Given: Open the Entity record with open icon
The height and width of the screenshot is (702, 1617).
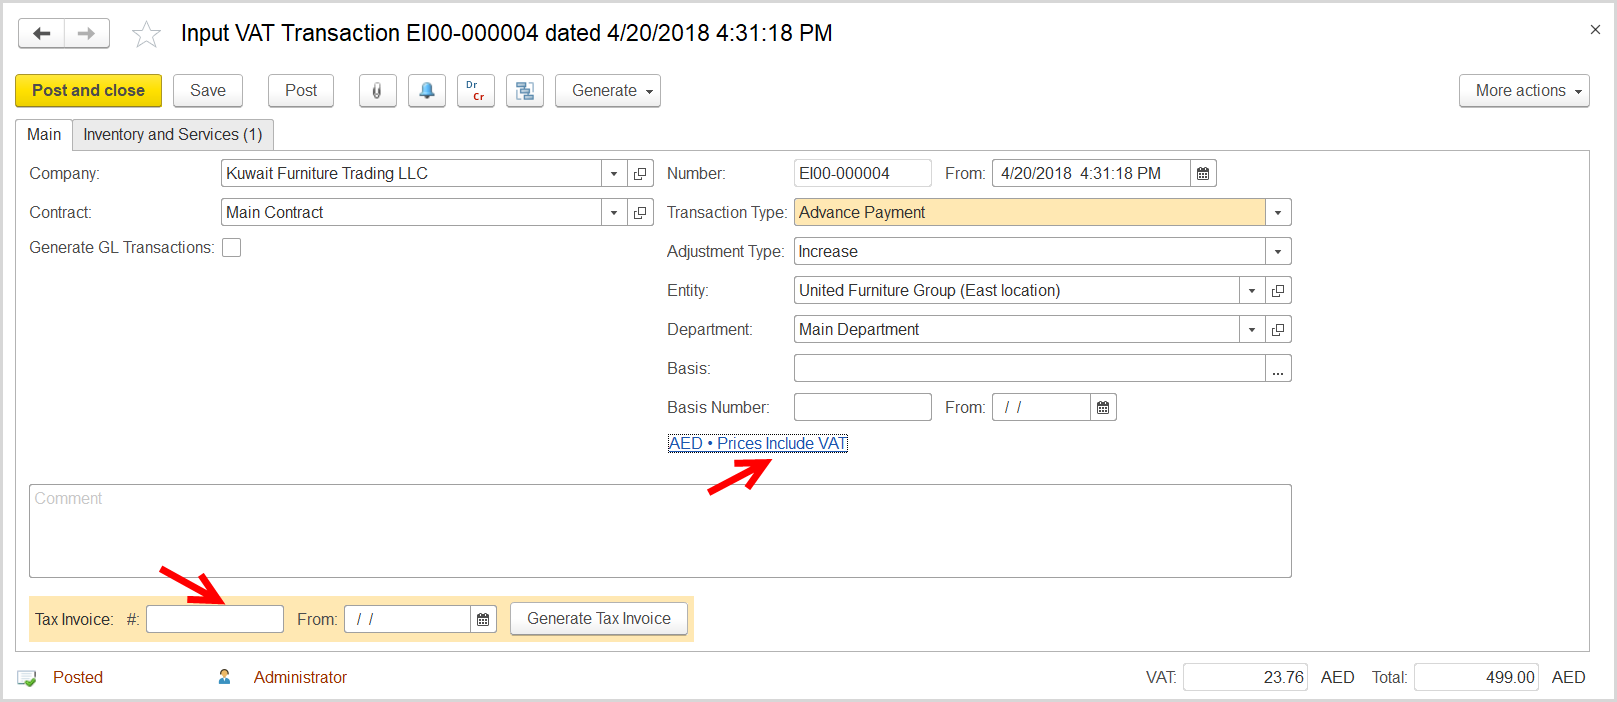Looking at the screenshot, I should (1278, 290).
